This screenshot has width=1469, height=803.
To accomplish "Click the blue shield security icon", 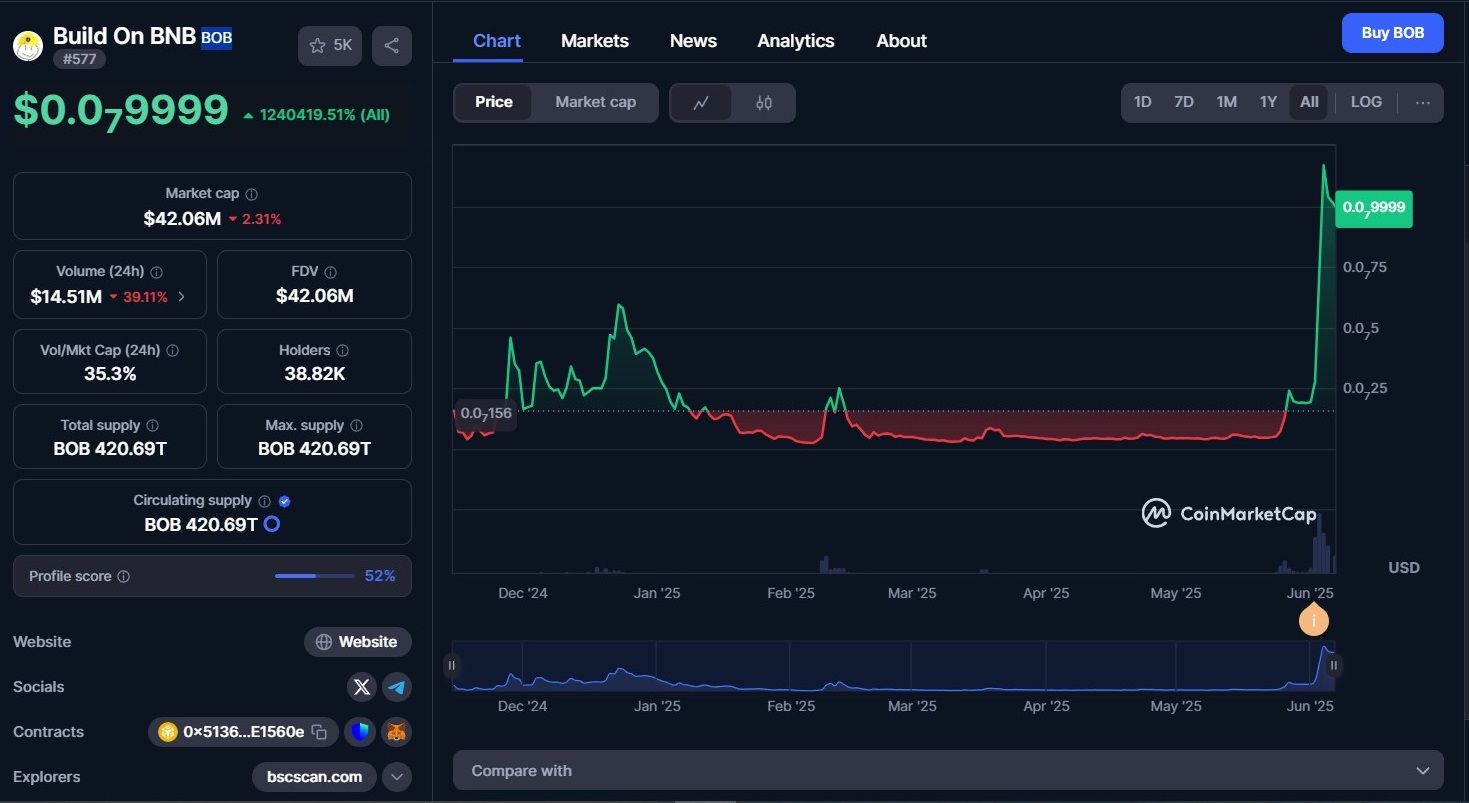I will tap(360, 732).
